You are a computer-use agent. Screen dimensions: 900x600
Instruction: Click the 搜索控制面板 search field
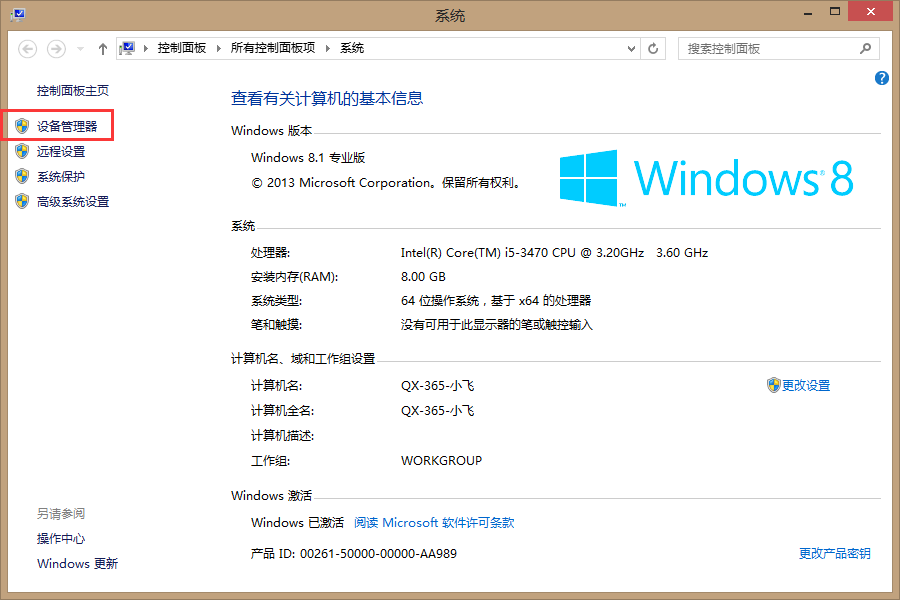pos(779,49)
